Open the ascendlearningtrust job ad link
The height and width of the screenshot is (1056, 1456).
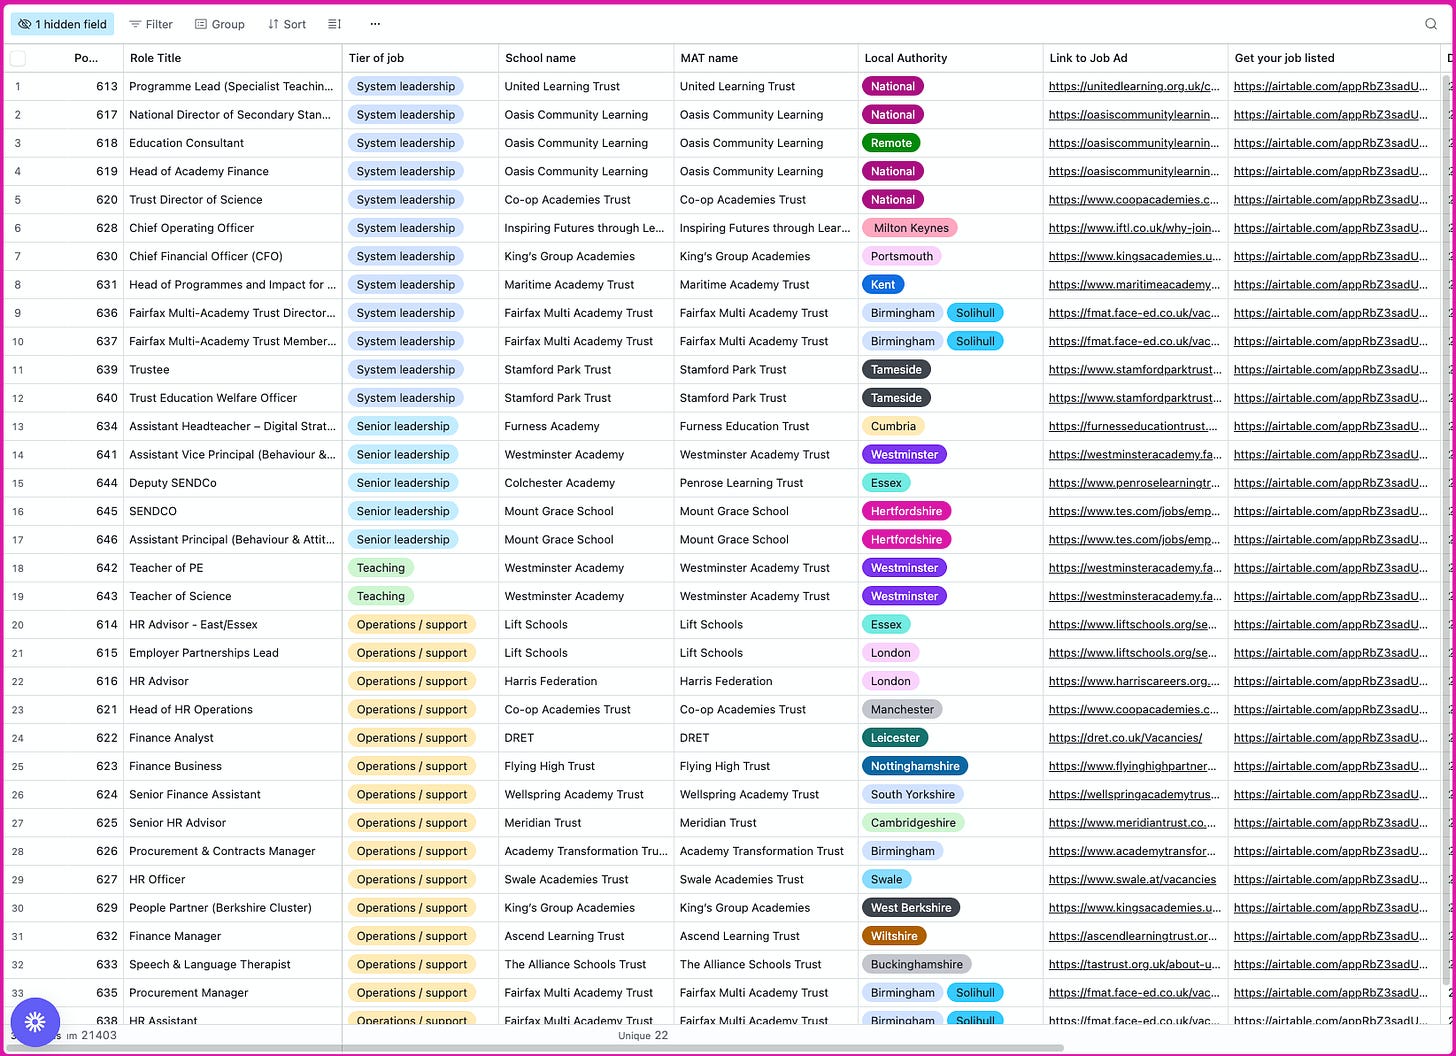(1133, 936)
